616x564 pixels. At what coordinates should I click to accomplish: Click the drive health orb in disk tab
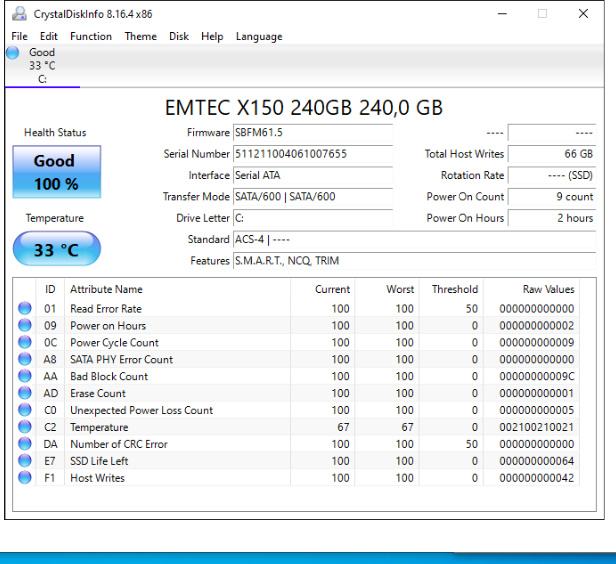click(12, 51)
